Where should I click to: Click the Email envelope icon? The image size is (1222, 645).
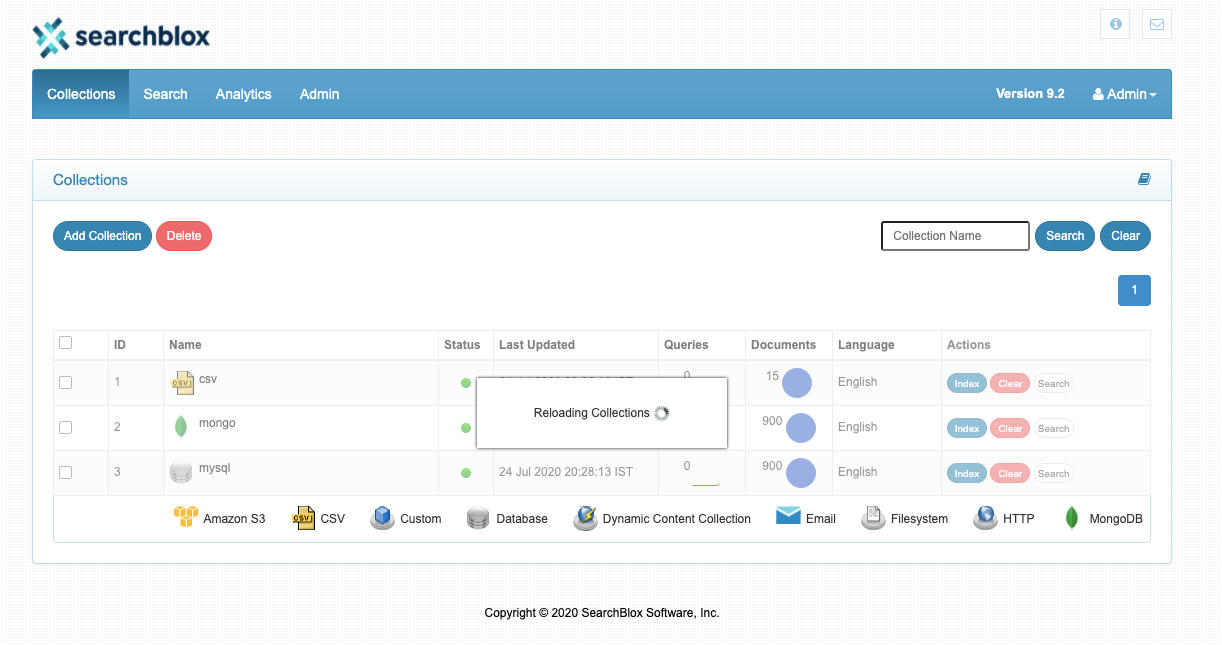788,516
